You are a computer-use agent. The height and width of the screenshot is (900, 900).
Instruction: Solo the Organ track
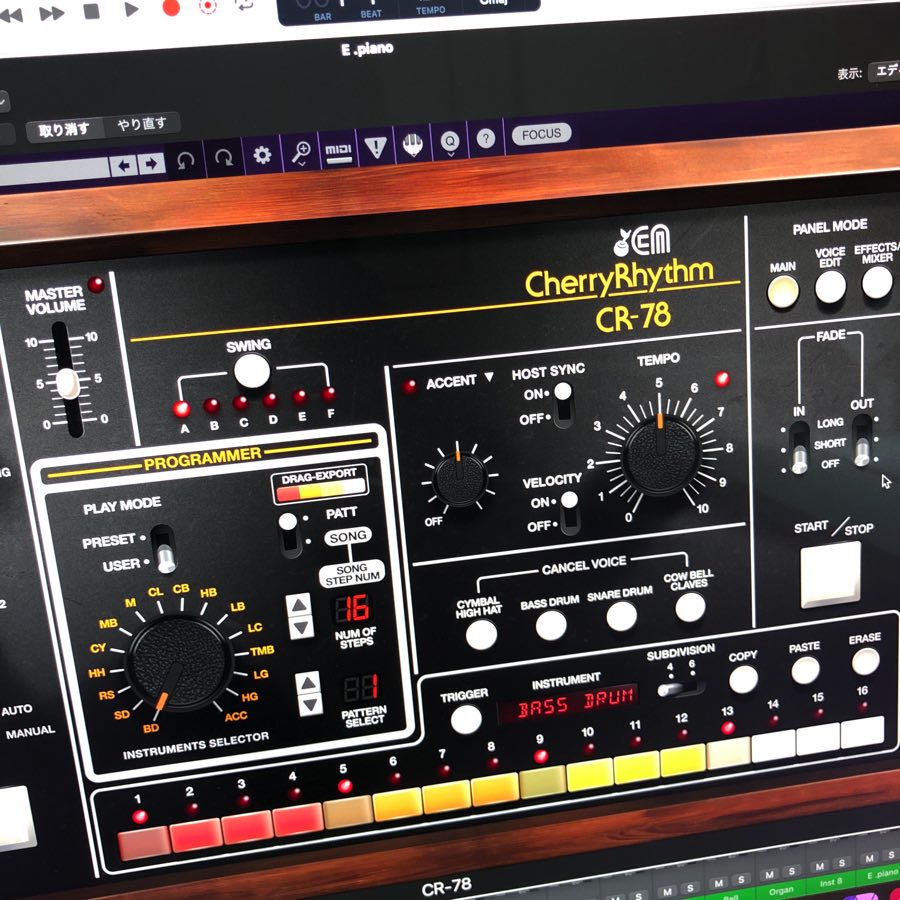792,871
